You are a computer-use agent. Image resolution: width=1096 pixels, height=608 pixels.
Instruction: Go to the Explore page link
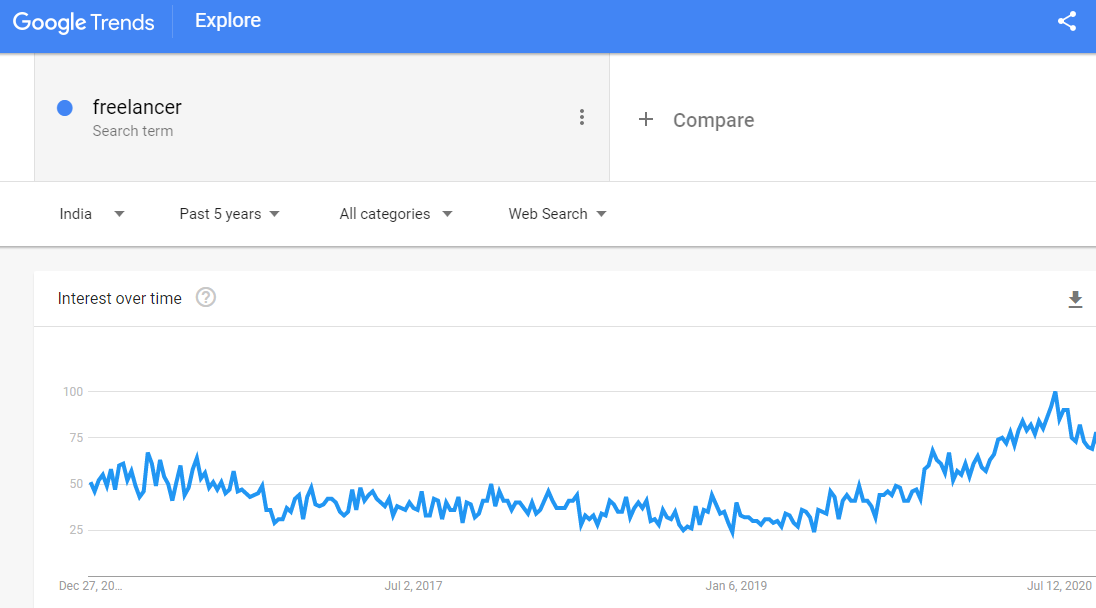click(228, 21)
